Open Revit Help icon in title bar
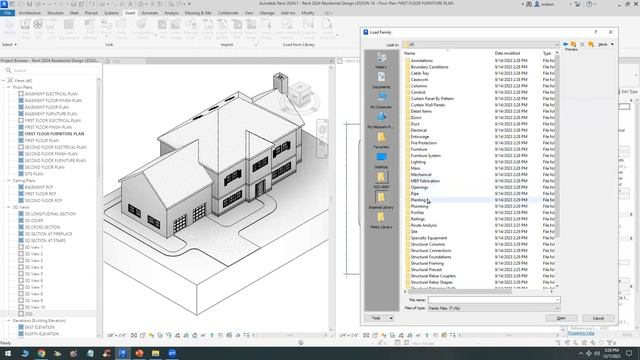Image resolution: width=640 pixels, height=360 pixels. [589, 4]
